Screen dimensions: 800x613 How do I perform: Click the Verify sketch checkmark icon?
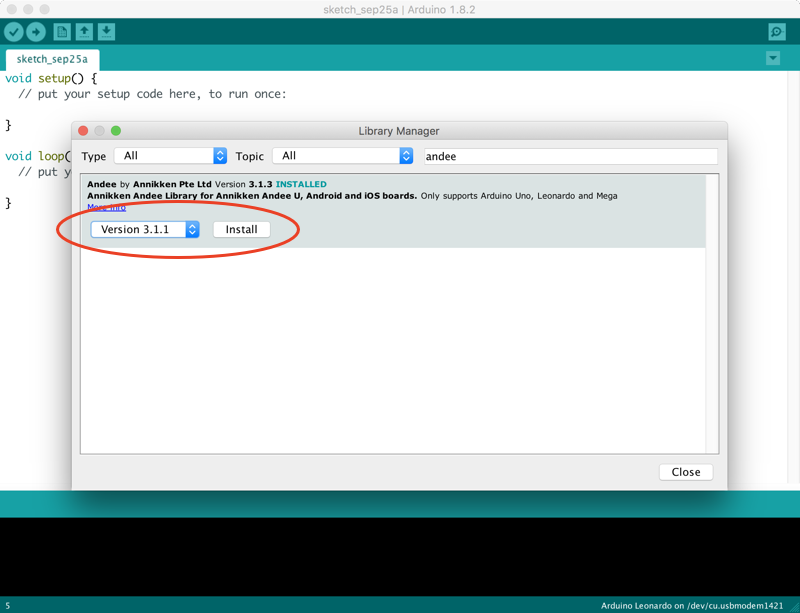coord(14,32)
